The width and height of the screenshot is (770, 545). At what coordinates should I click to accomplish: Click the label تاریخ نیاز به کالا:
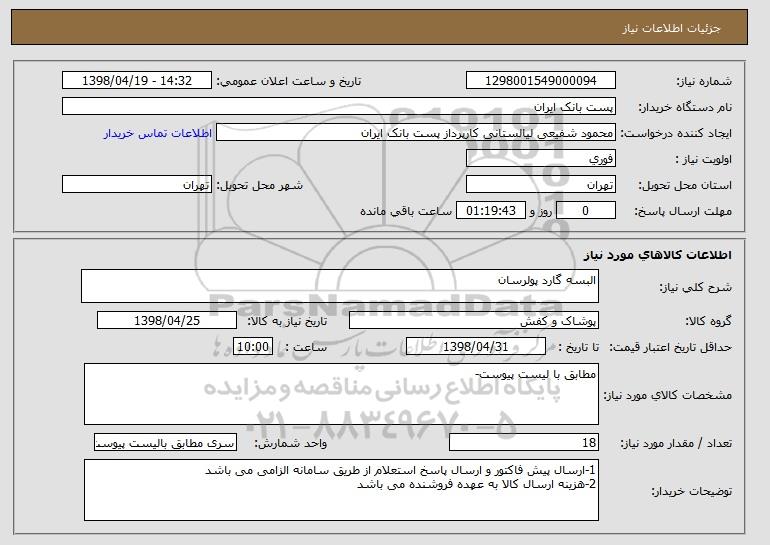(x=287, y=321)
